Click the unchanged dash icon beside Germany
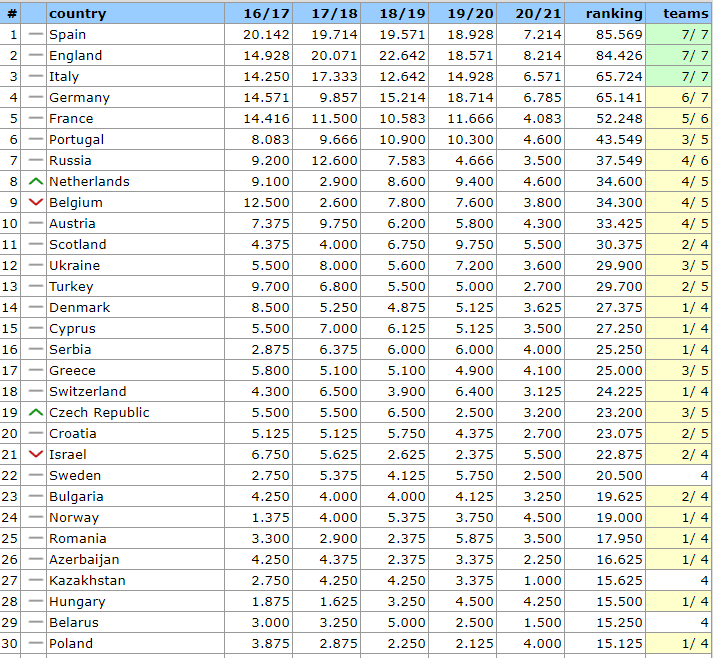This screenshot has width=713, height=658. pyautogui.click(x=36, y=98)
